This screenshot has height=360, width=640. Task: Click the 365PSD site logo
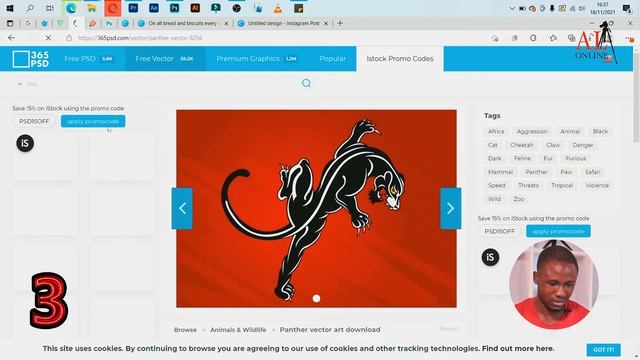pos(31,59)
